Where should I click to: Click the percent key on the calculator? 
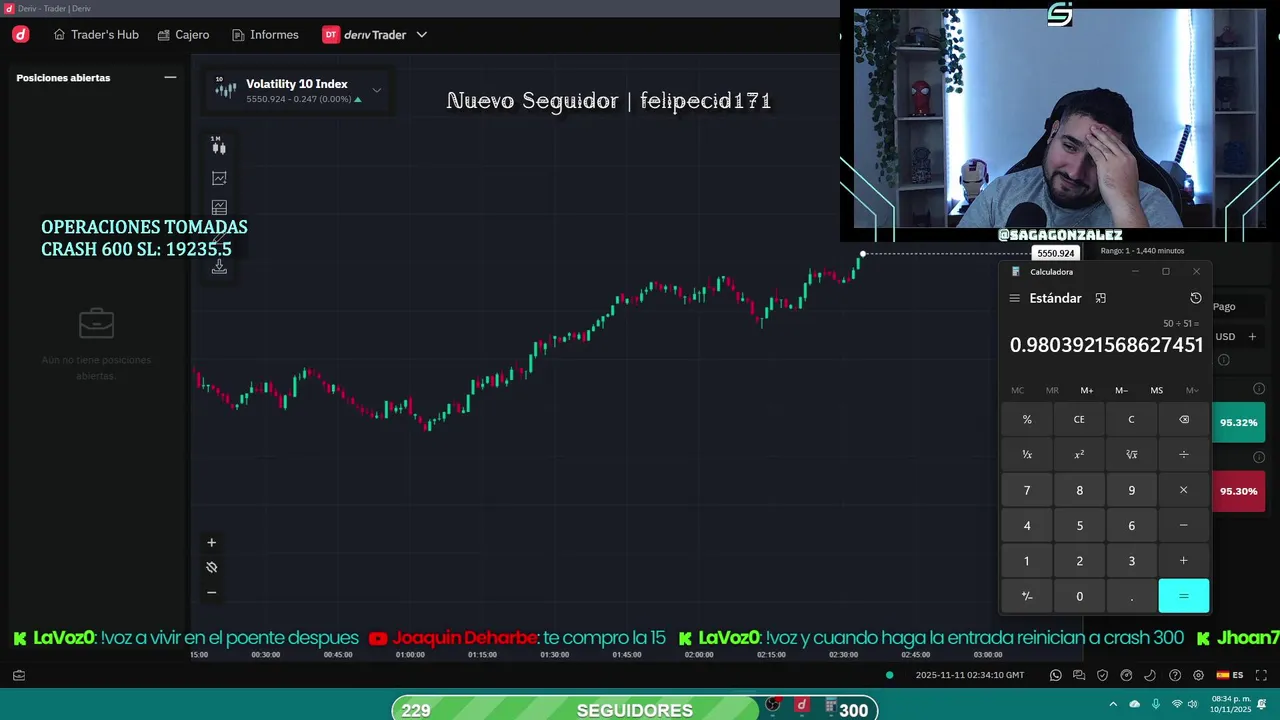[x=1027, y=419]
